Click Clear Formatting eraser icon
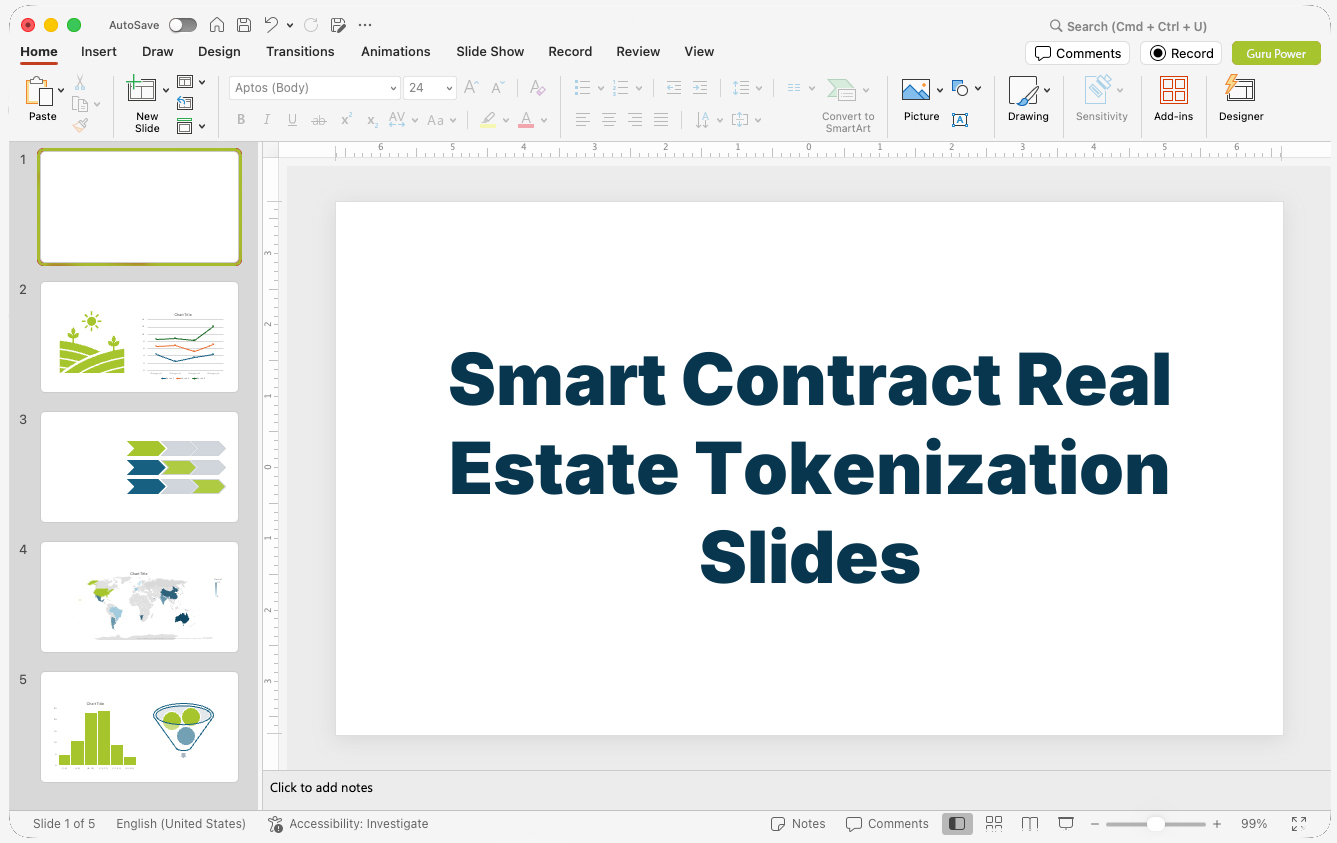 pyautogui.click(x=537, y=88)
